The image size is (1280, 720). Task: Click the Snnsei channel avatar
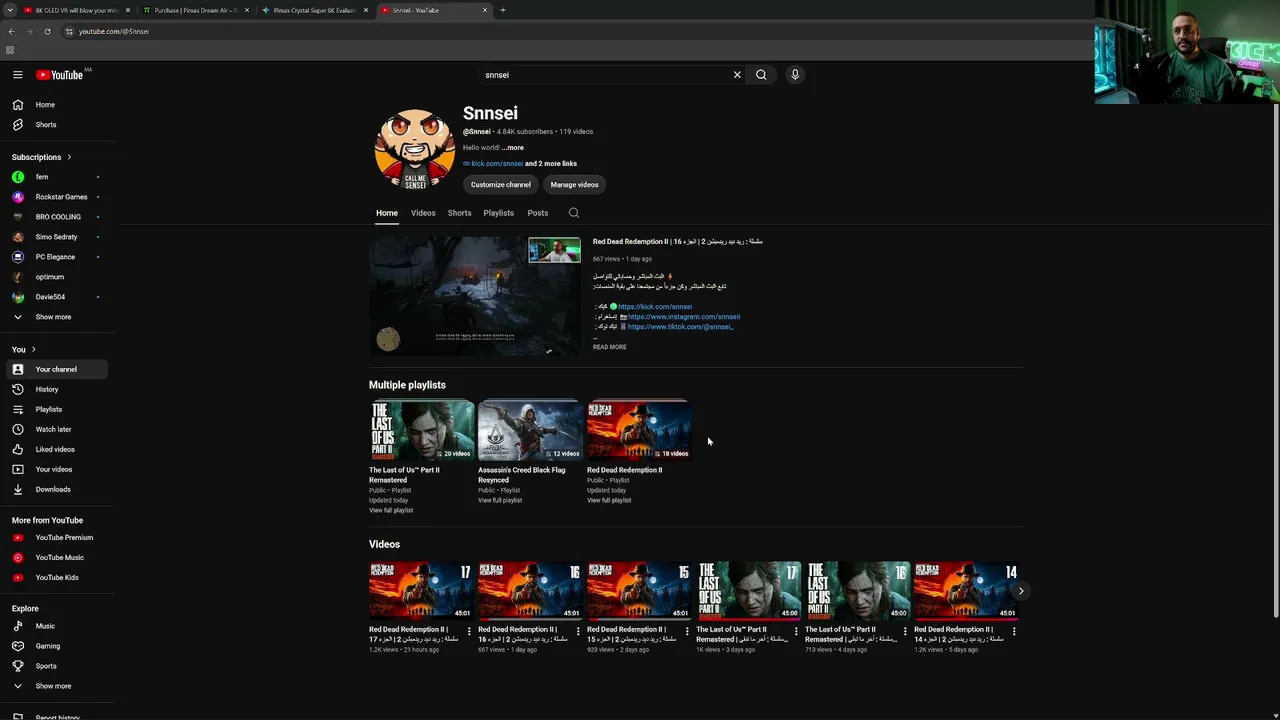pos(415,150)
